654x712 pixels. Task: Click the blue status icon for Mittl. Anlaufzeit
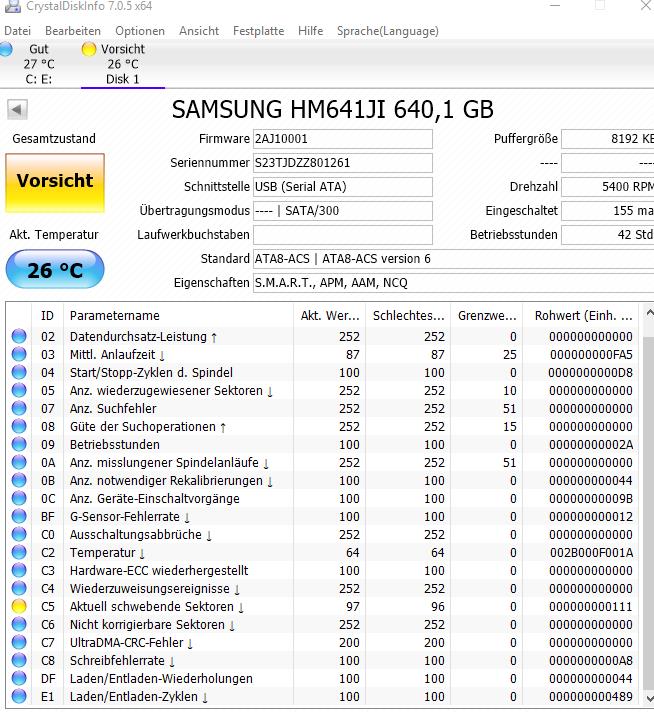pyautogui.click(x=19, y=354)
